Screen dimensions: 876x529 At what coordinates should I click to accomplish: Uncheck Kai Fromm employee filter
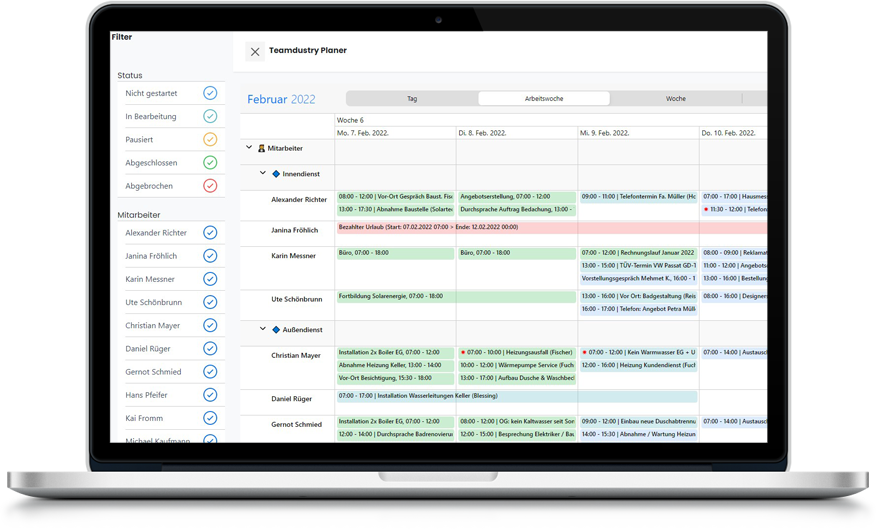pos(210,418)
